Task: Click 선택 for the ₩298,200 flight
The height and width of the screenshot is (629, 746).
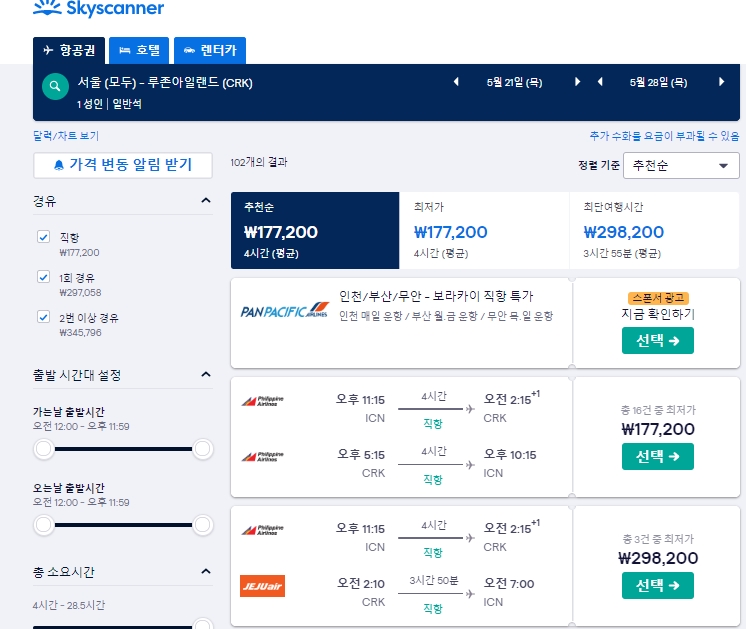Action: tap(658, 586)
